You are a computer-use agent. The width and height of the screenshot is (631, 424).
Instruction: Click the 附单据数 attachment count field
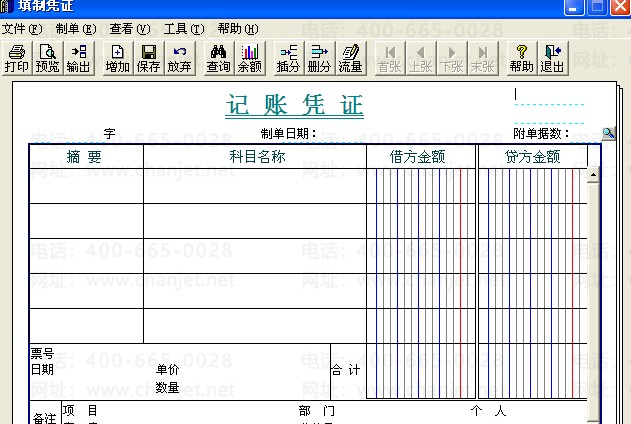[586, 134]
